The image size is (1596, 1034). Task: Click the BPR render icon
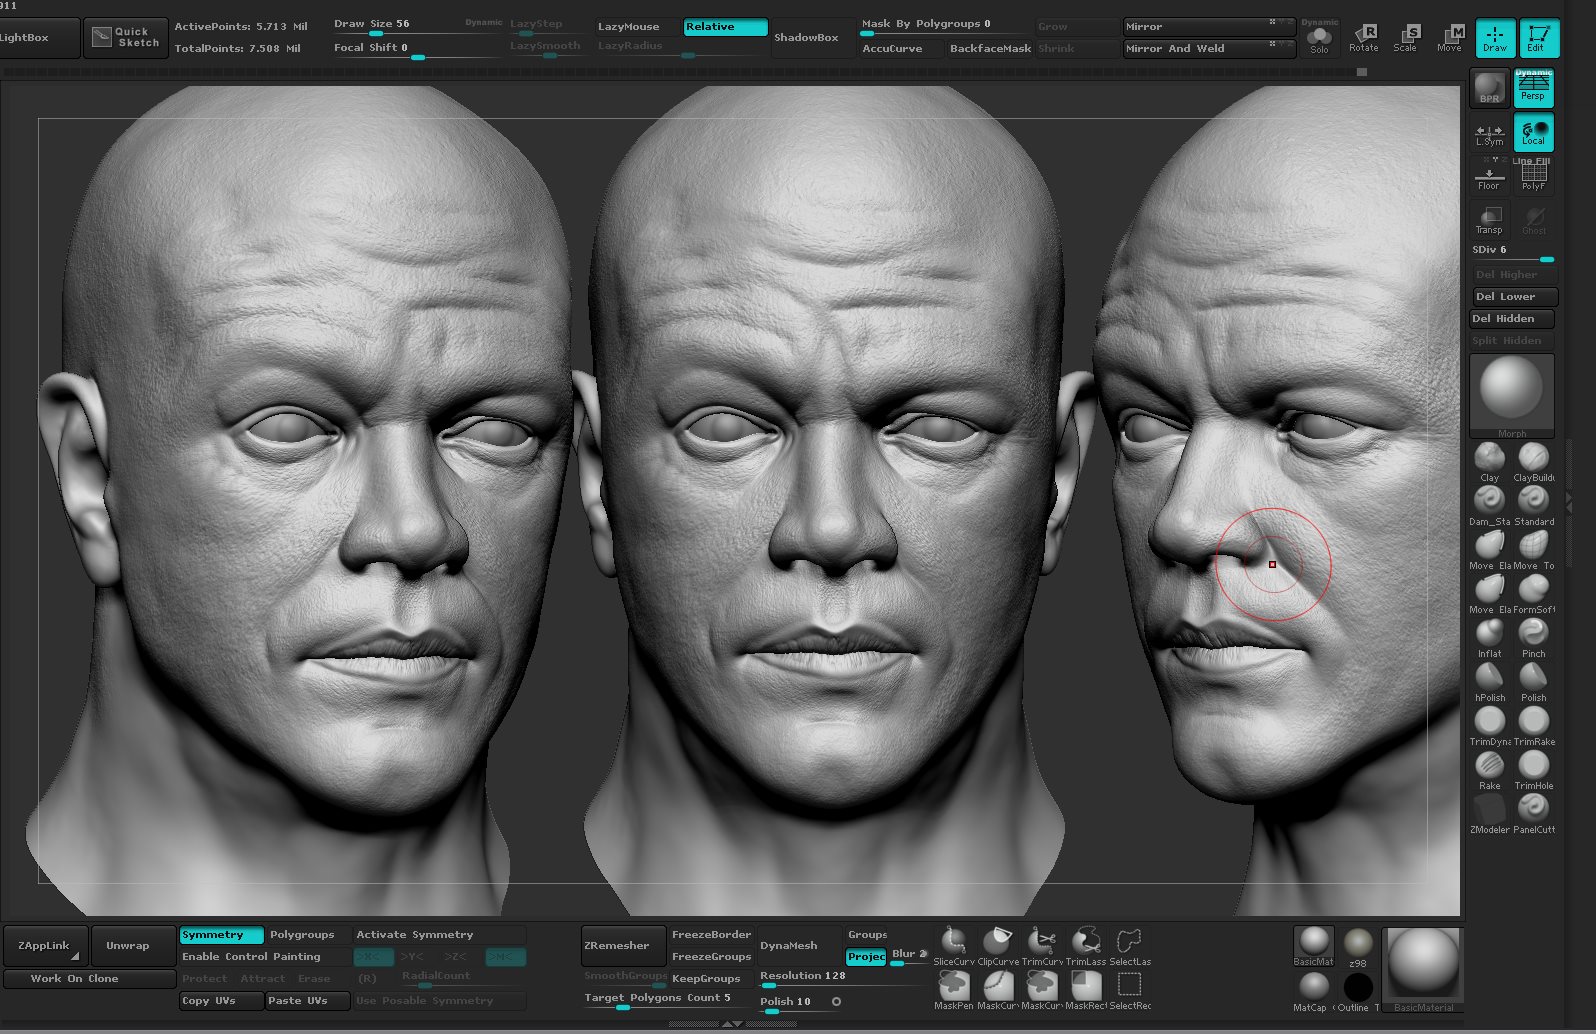pos(1489,88)
